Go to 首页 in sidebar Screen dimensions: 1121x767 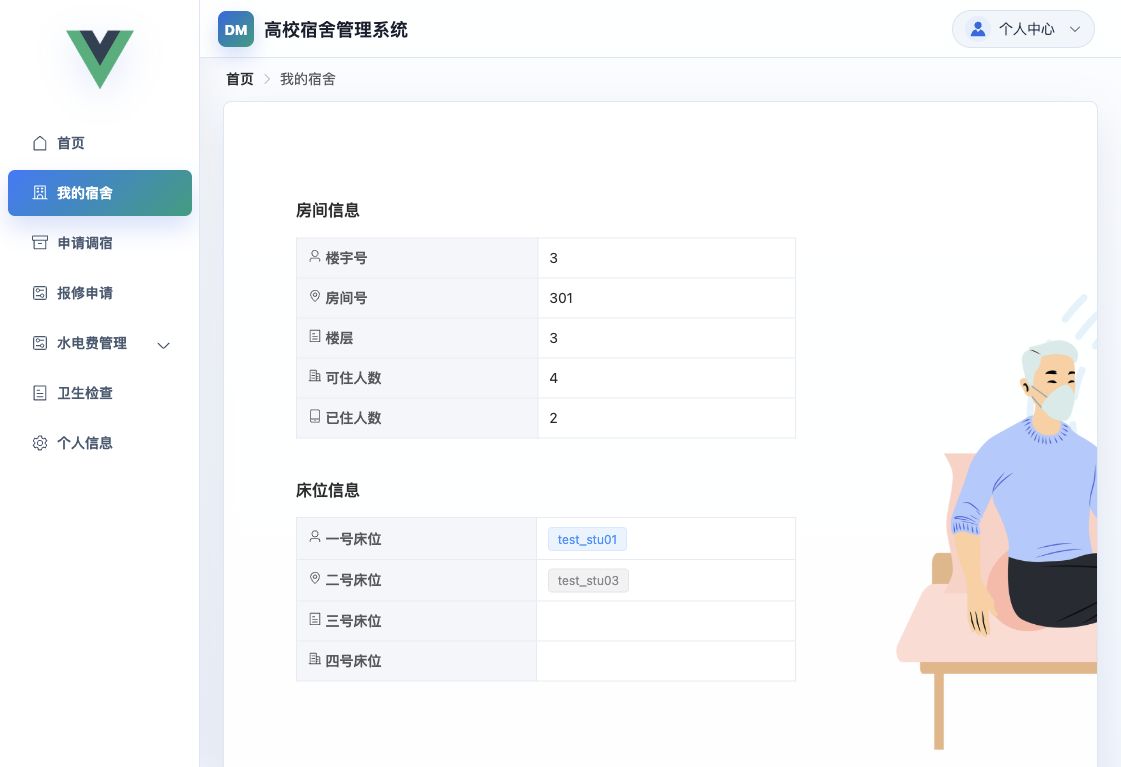(100, 143)
